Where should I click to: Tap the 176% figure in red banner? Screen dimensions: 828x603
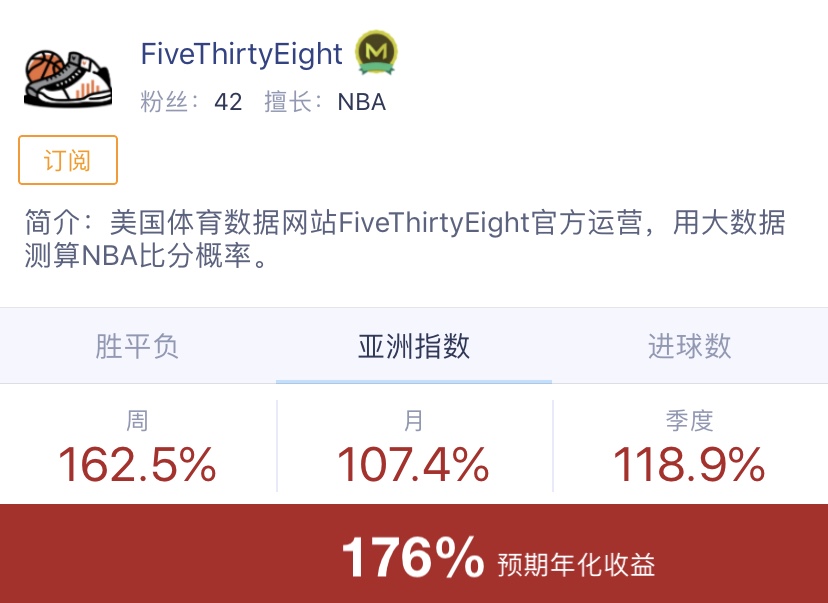[x=412, y=556]
